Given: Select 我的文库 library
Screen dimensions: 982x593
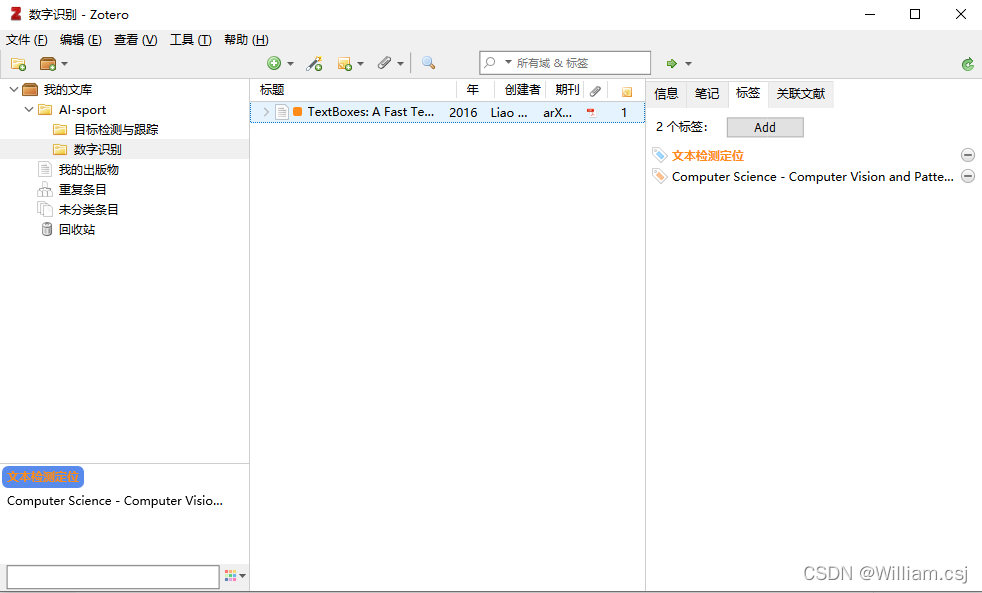Looking at the screenshot, I should point(68,90).
